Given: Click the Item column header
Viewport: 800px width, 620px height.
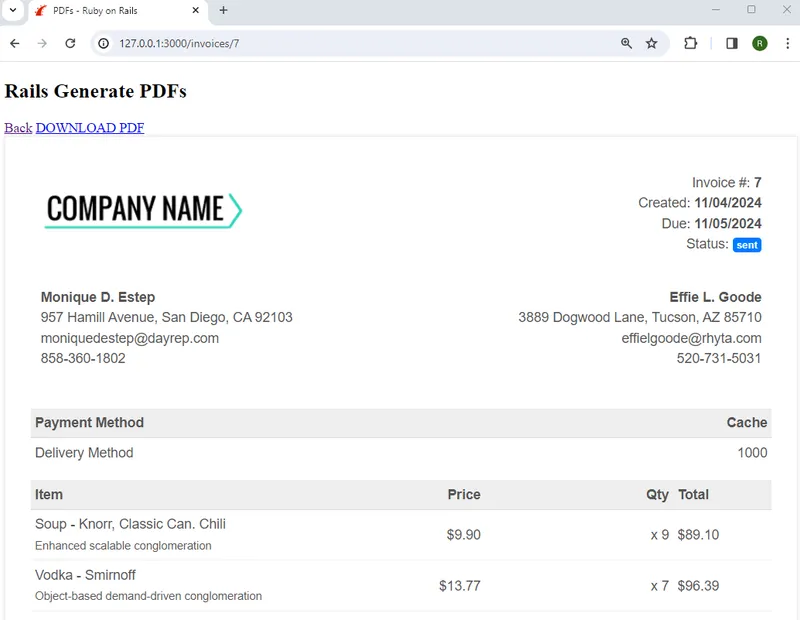Looking at the screenshot, I should (49, 494).
